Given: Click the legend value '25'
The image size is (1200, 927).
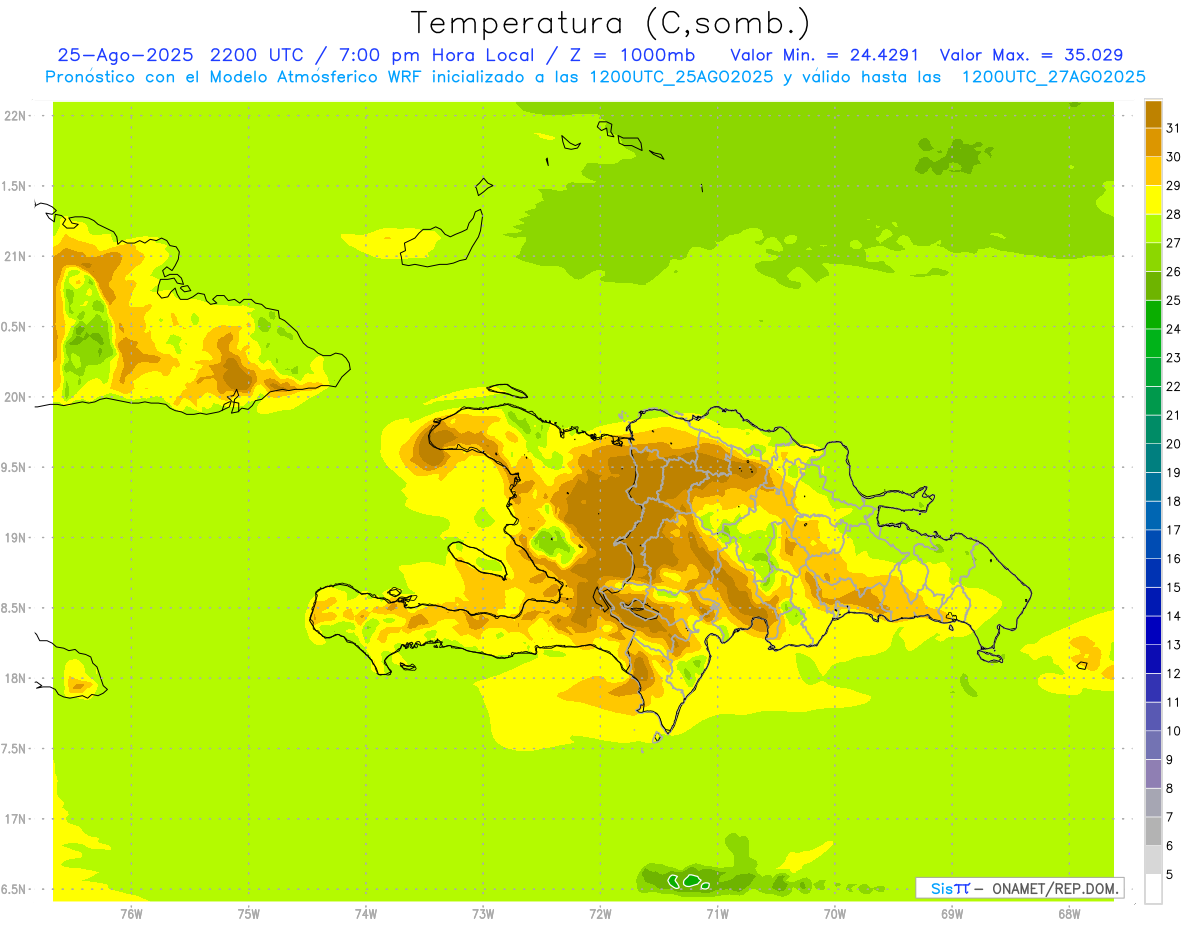Looking at the screenshot, I should click(x=1174, y=300).
